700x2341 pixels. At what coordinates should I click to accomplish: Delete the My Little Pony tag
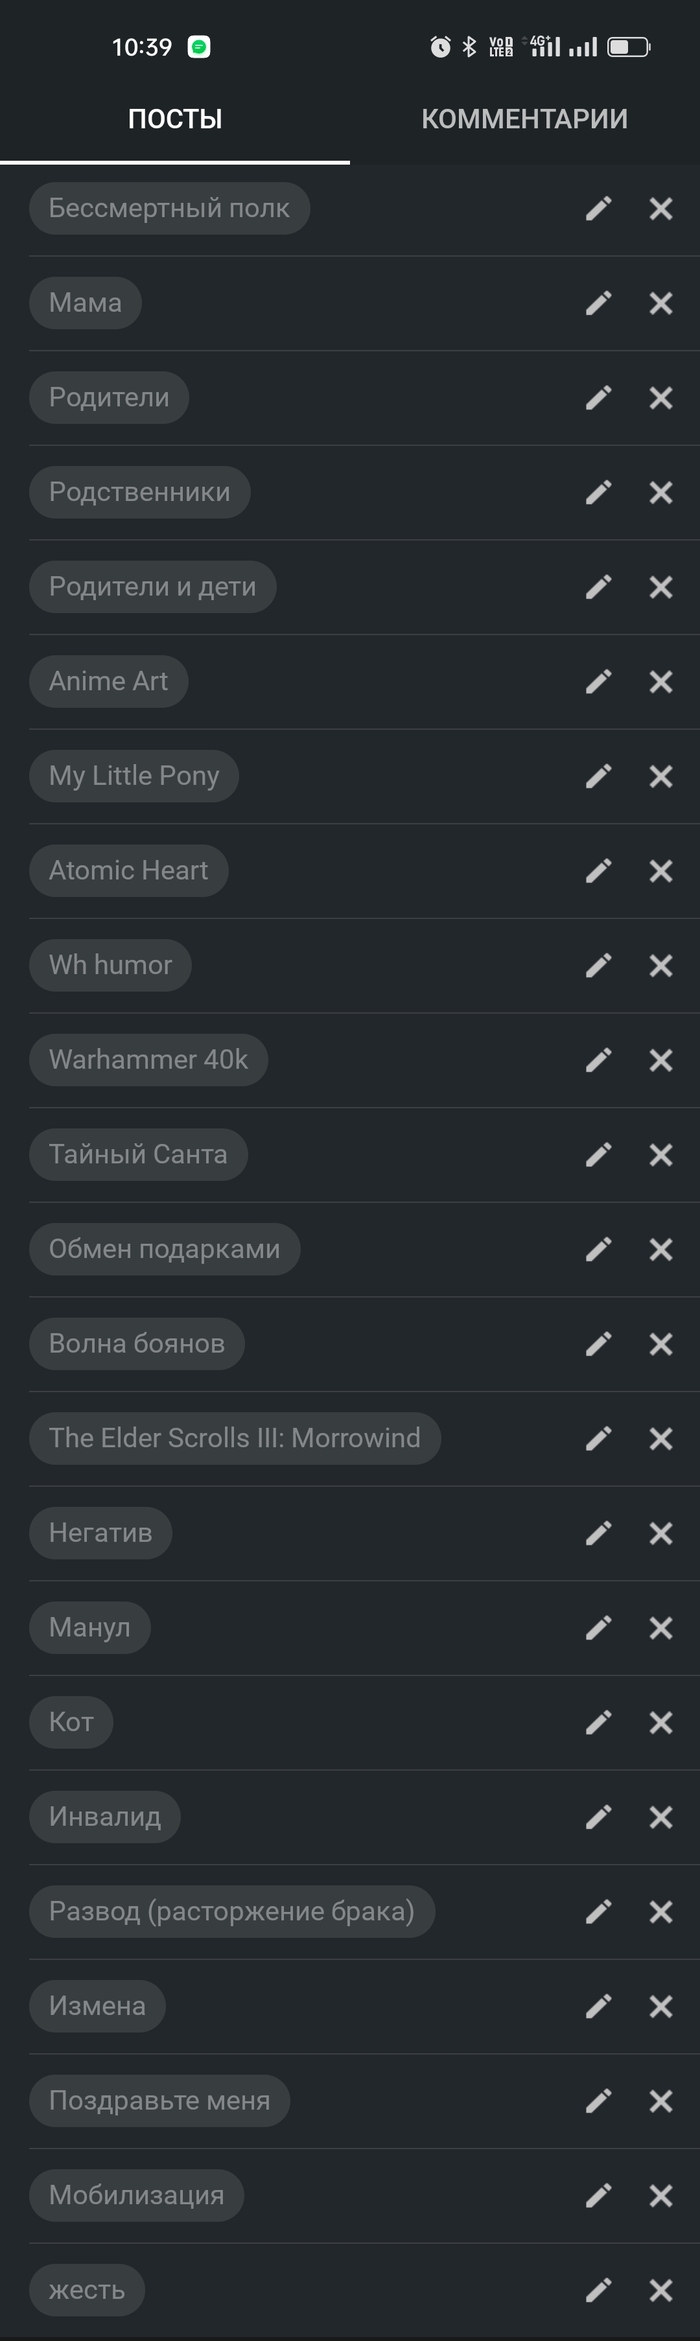point(661,776)
